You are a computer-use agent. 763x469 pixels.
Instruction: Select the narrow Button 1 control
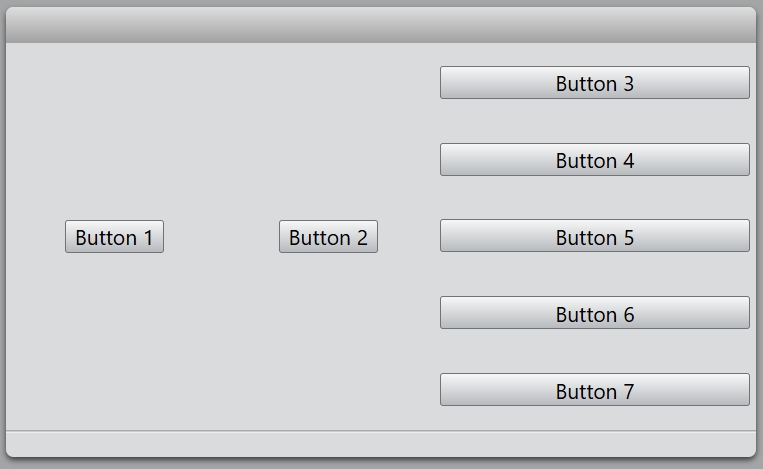[114, 237]
